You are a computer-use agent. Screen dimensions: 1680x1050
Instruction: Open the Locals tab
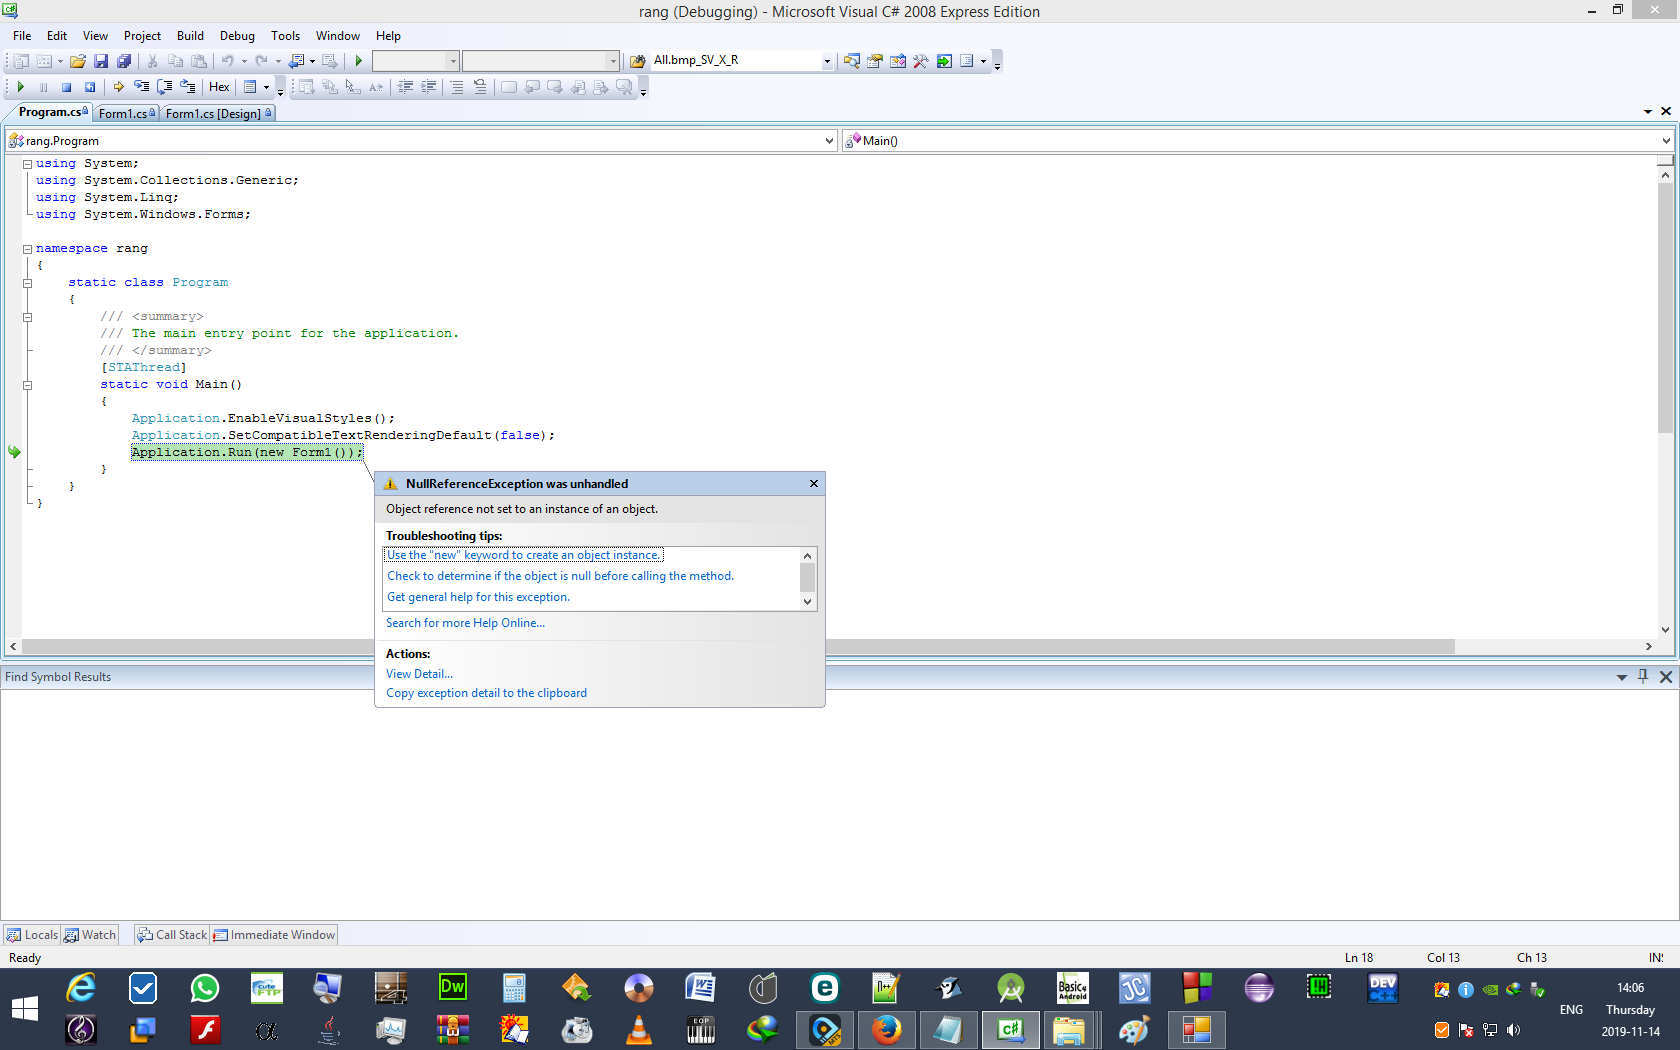click(x=32, y=935)
